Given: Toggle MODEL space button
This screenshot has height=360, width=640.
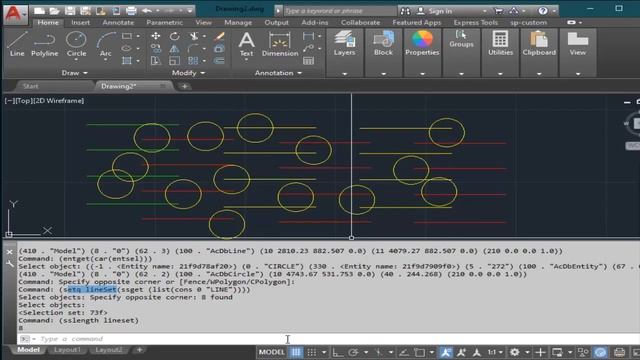Looking at the screenshot, I should pos(271,352).
